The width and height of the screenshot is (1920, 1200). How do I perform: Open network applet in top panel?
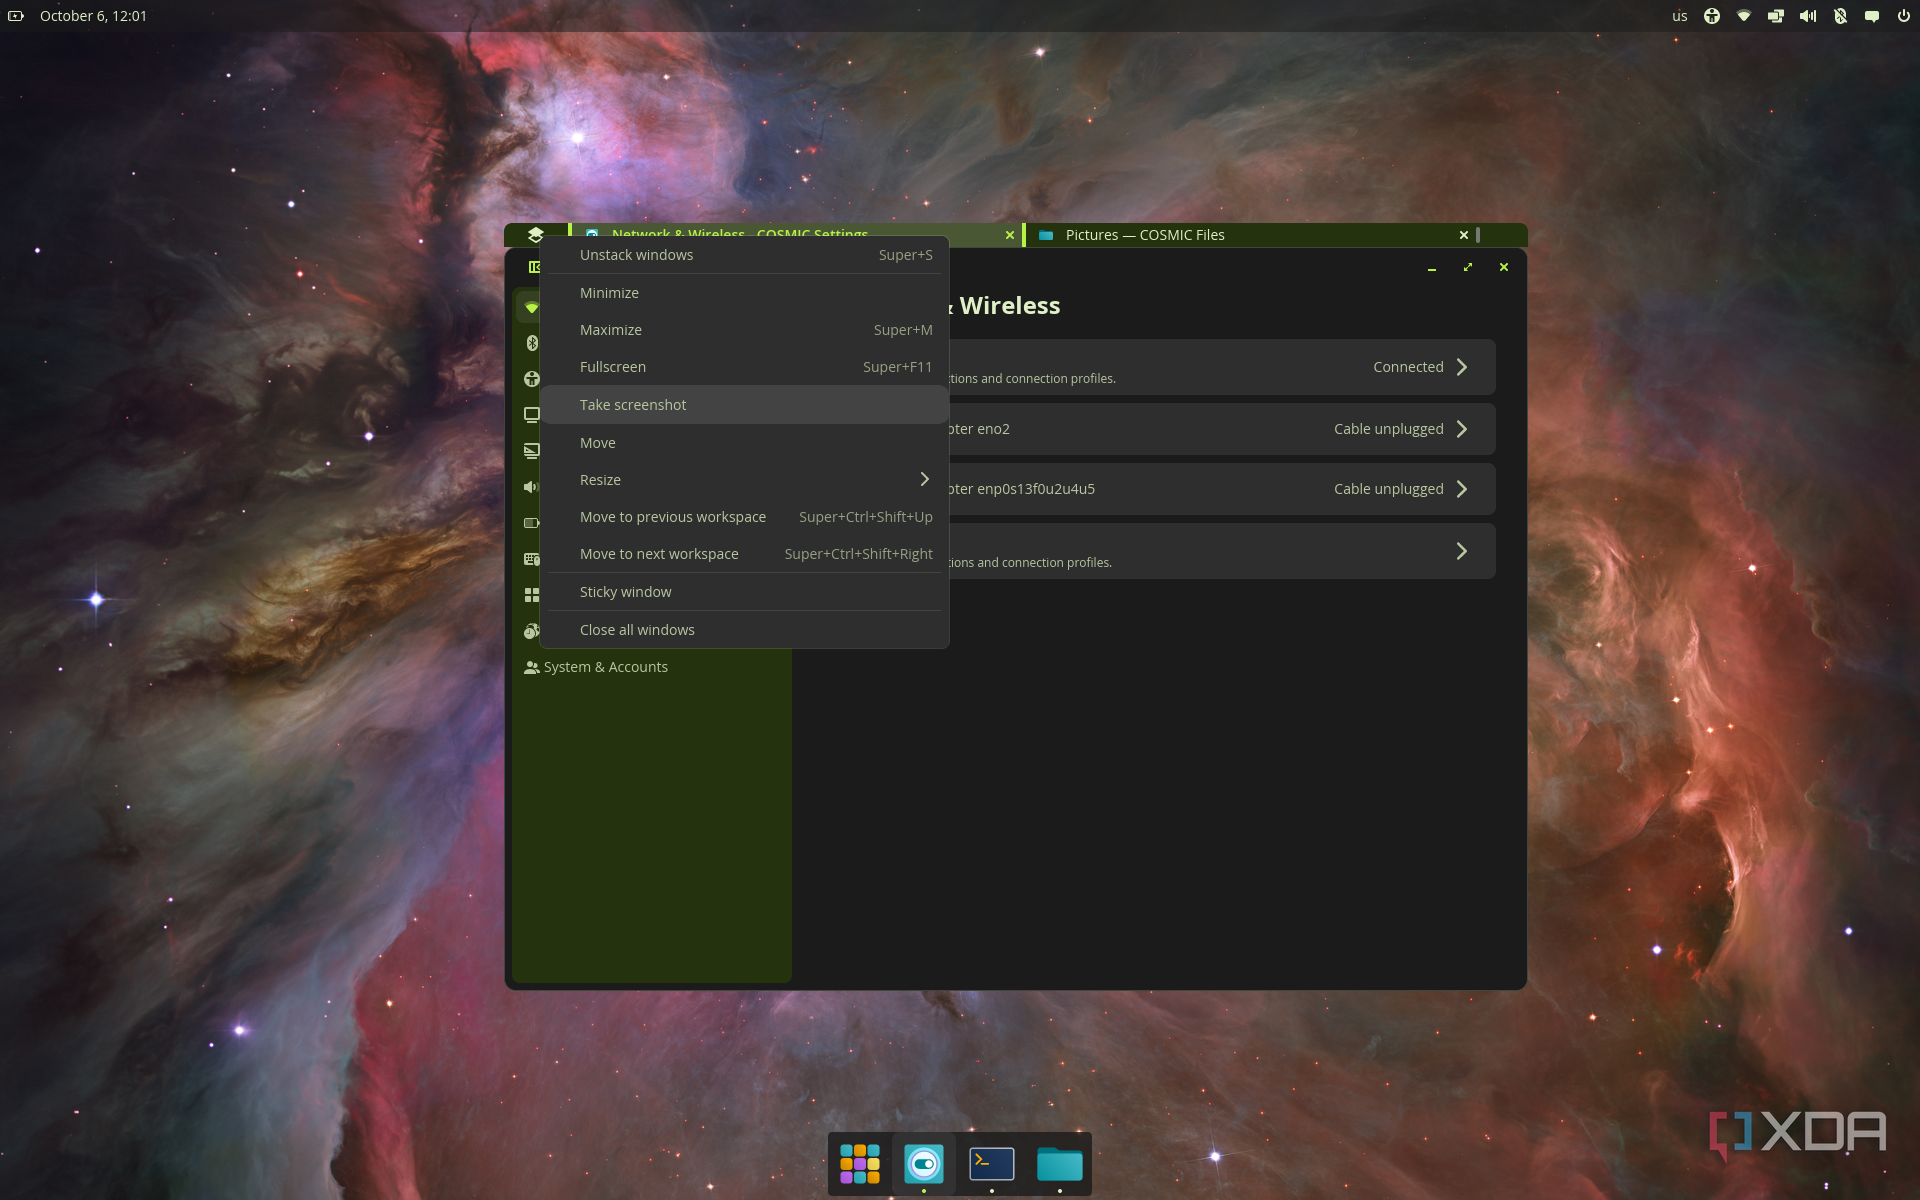1744,16
